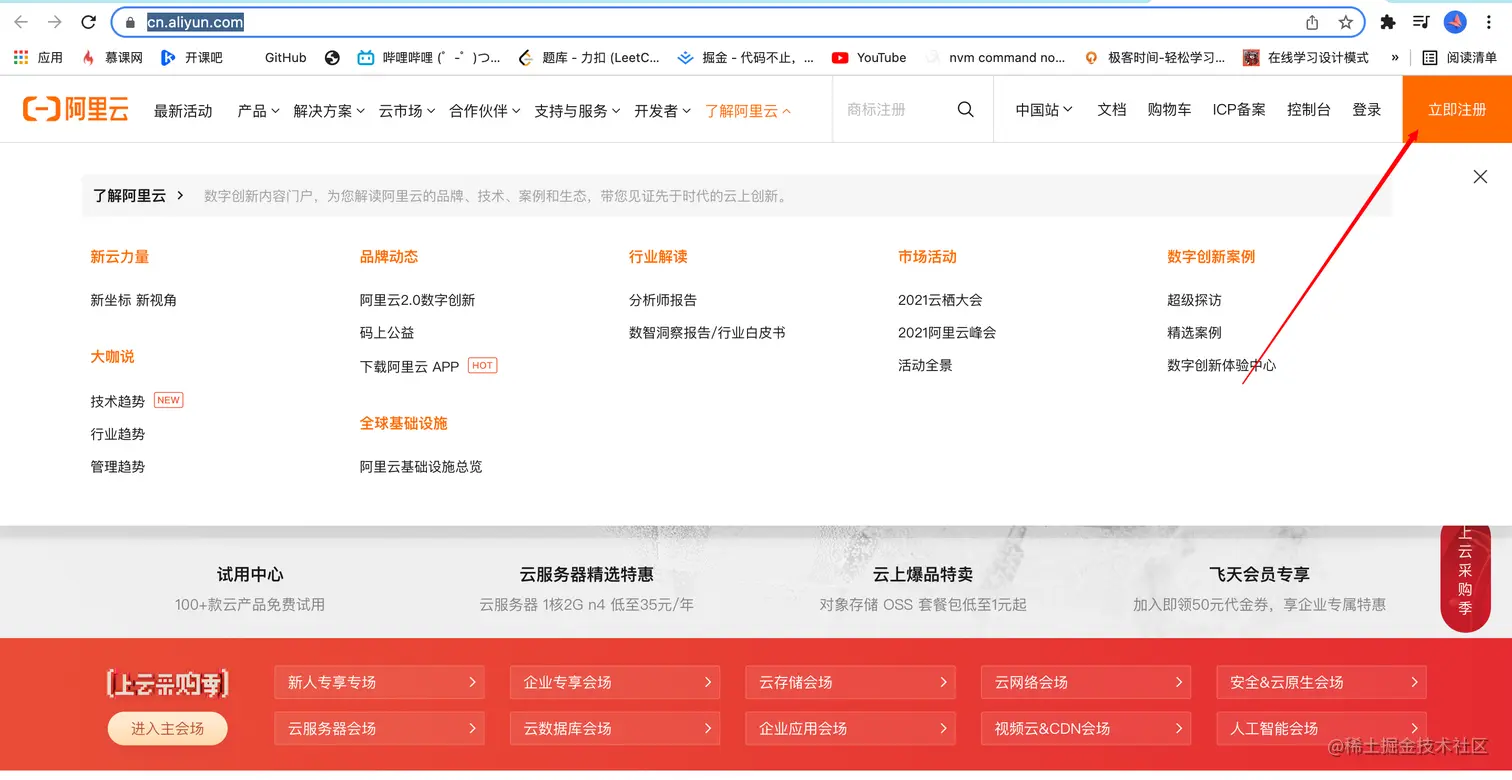This screenshot has width=1512, height=780.
Task: Click the browser forward arrow
Action: (55, 22)
